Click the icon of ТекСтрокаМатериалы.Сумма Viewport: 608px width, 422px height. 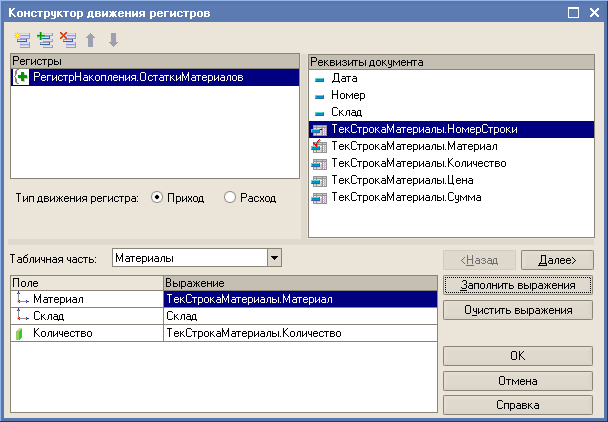point(319,198)
